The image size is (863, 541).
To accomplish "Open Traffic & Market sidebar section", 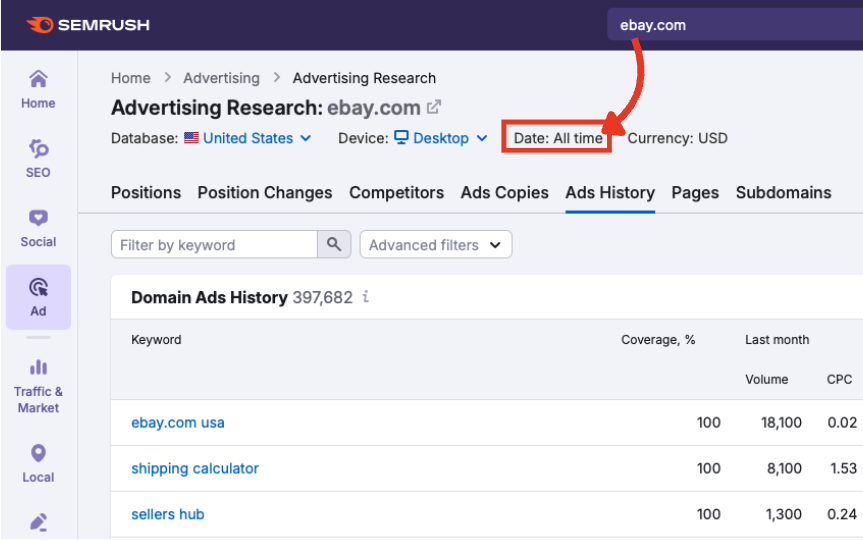I will pos(38,385).
